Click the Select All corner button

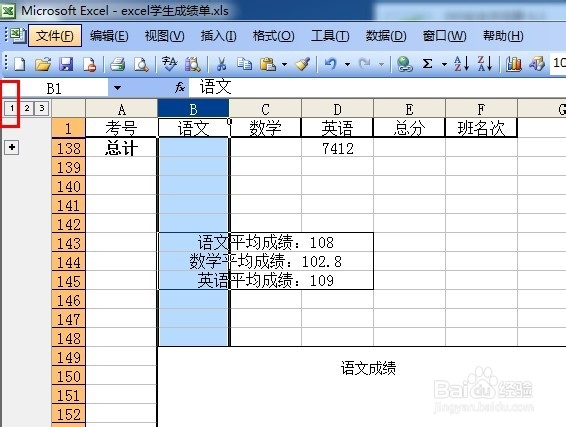tap(69, 108)
